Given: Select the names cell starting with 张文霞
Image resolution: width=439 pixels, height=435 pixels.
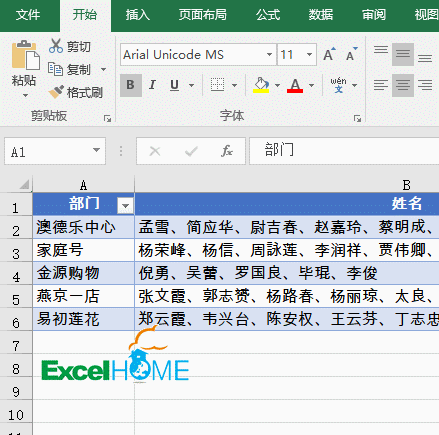Looking at the screenshot, I should click(287, 296).
